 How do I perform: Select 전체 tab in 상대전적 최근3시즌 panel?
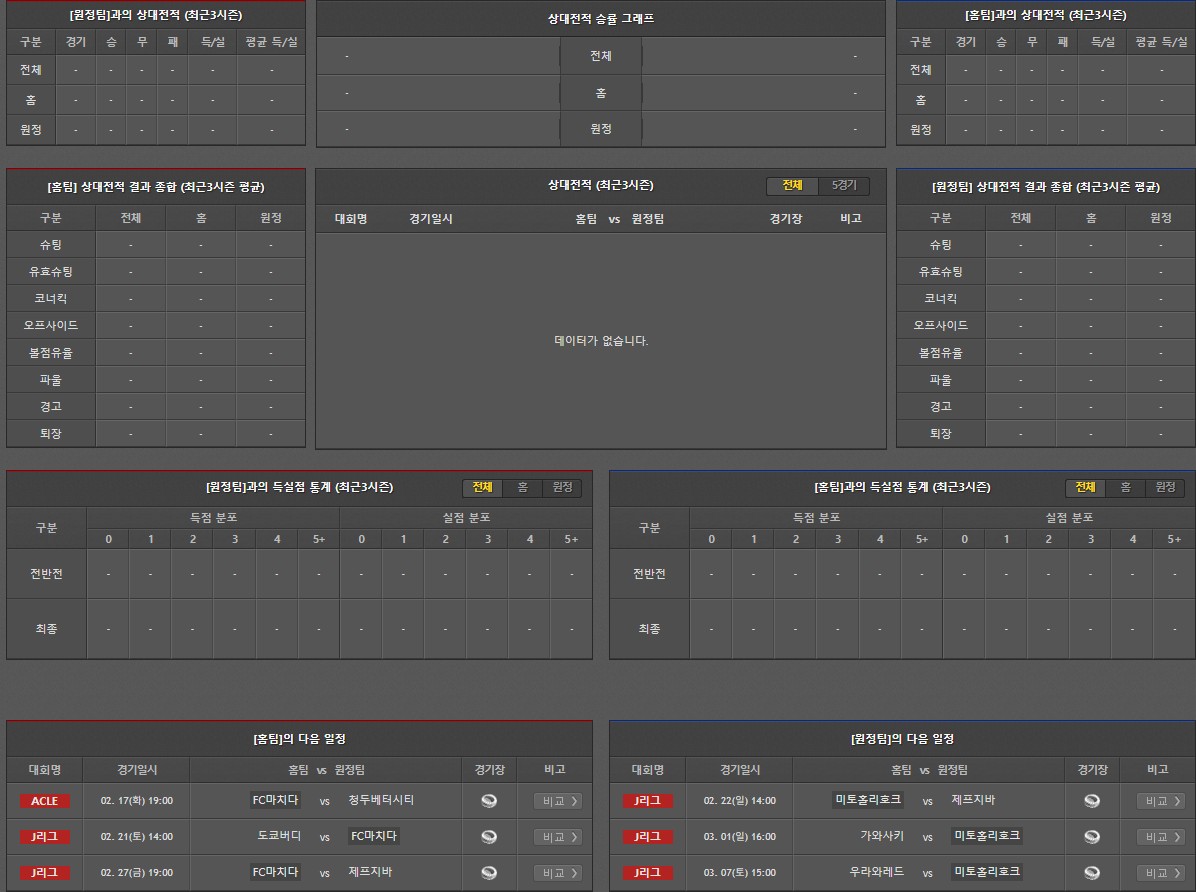pos(792,186)
